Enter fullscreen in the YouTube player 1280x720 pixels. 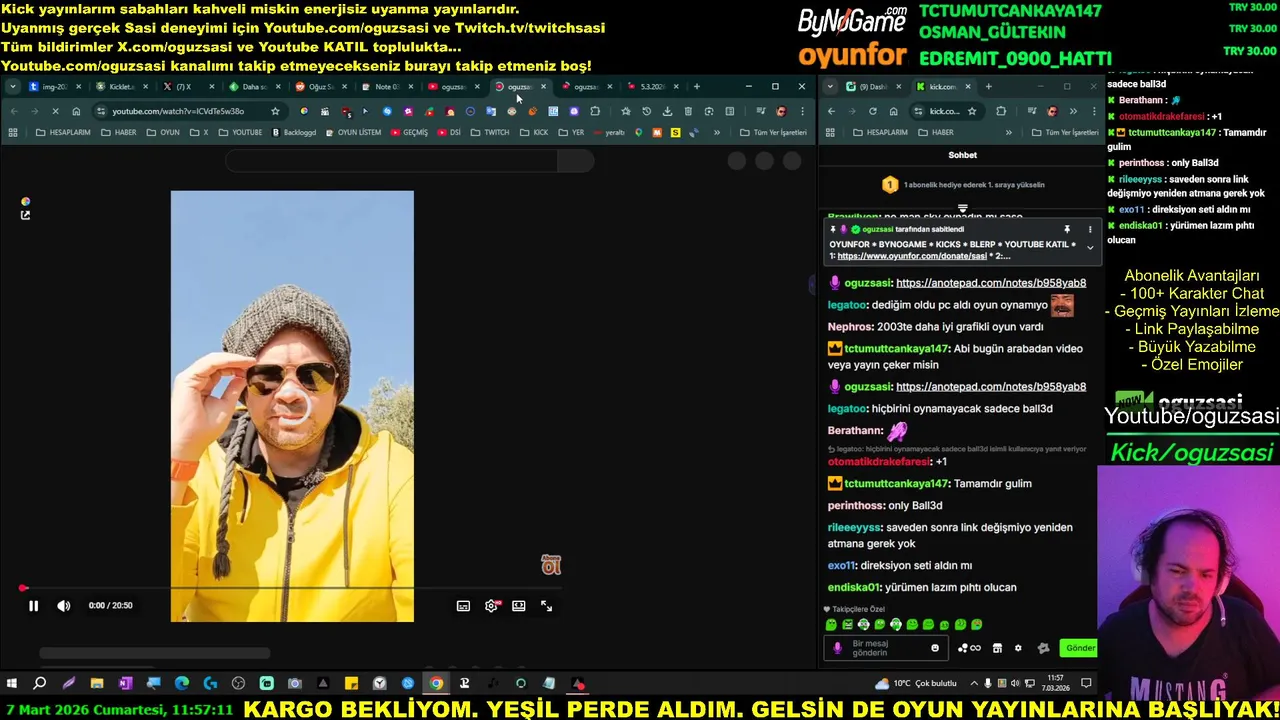pyautogui.click(x=546, y=605)
